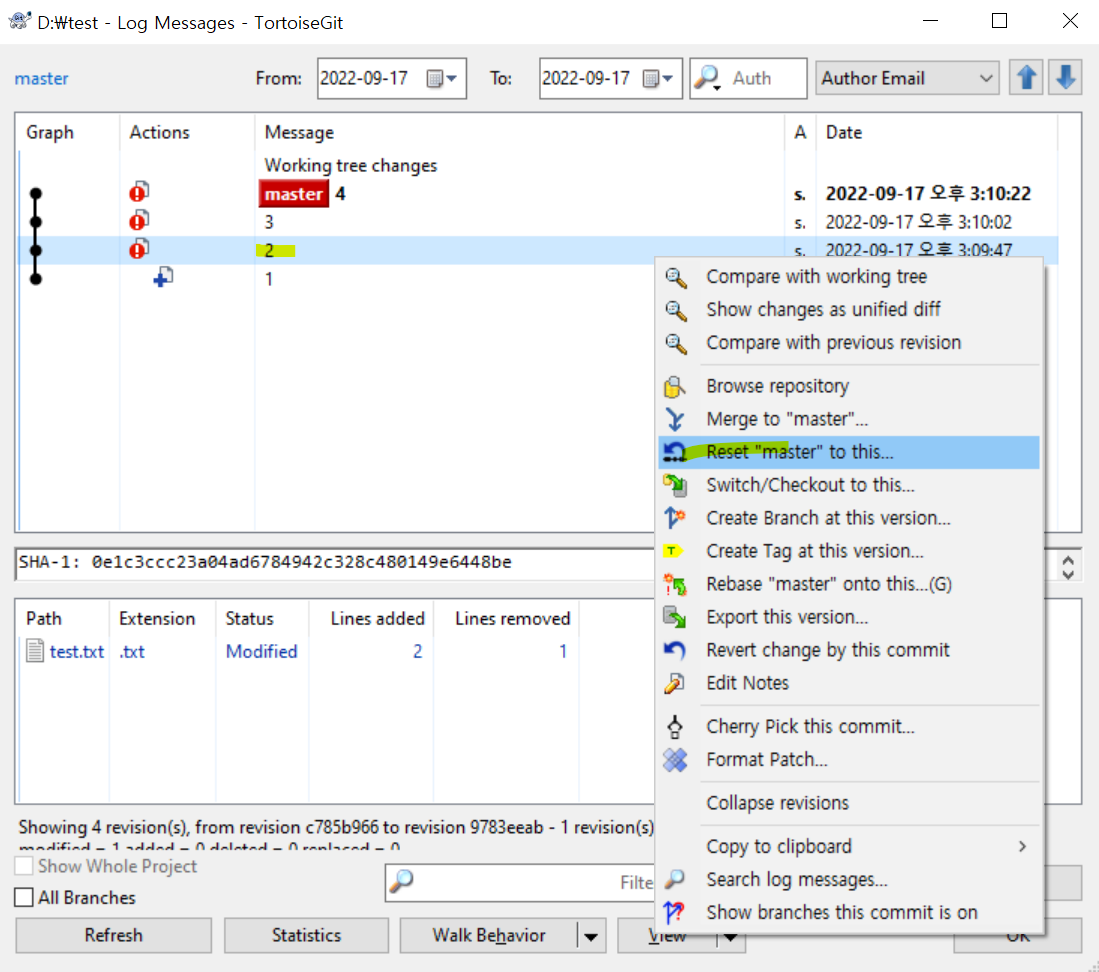Open the Author Email filter dropdown
The image size is (1099, 972).
coord(907,78)
